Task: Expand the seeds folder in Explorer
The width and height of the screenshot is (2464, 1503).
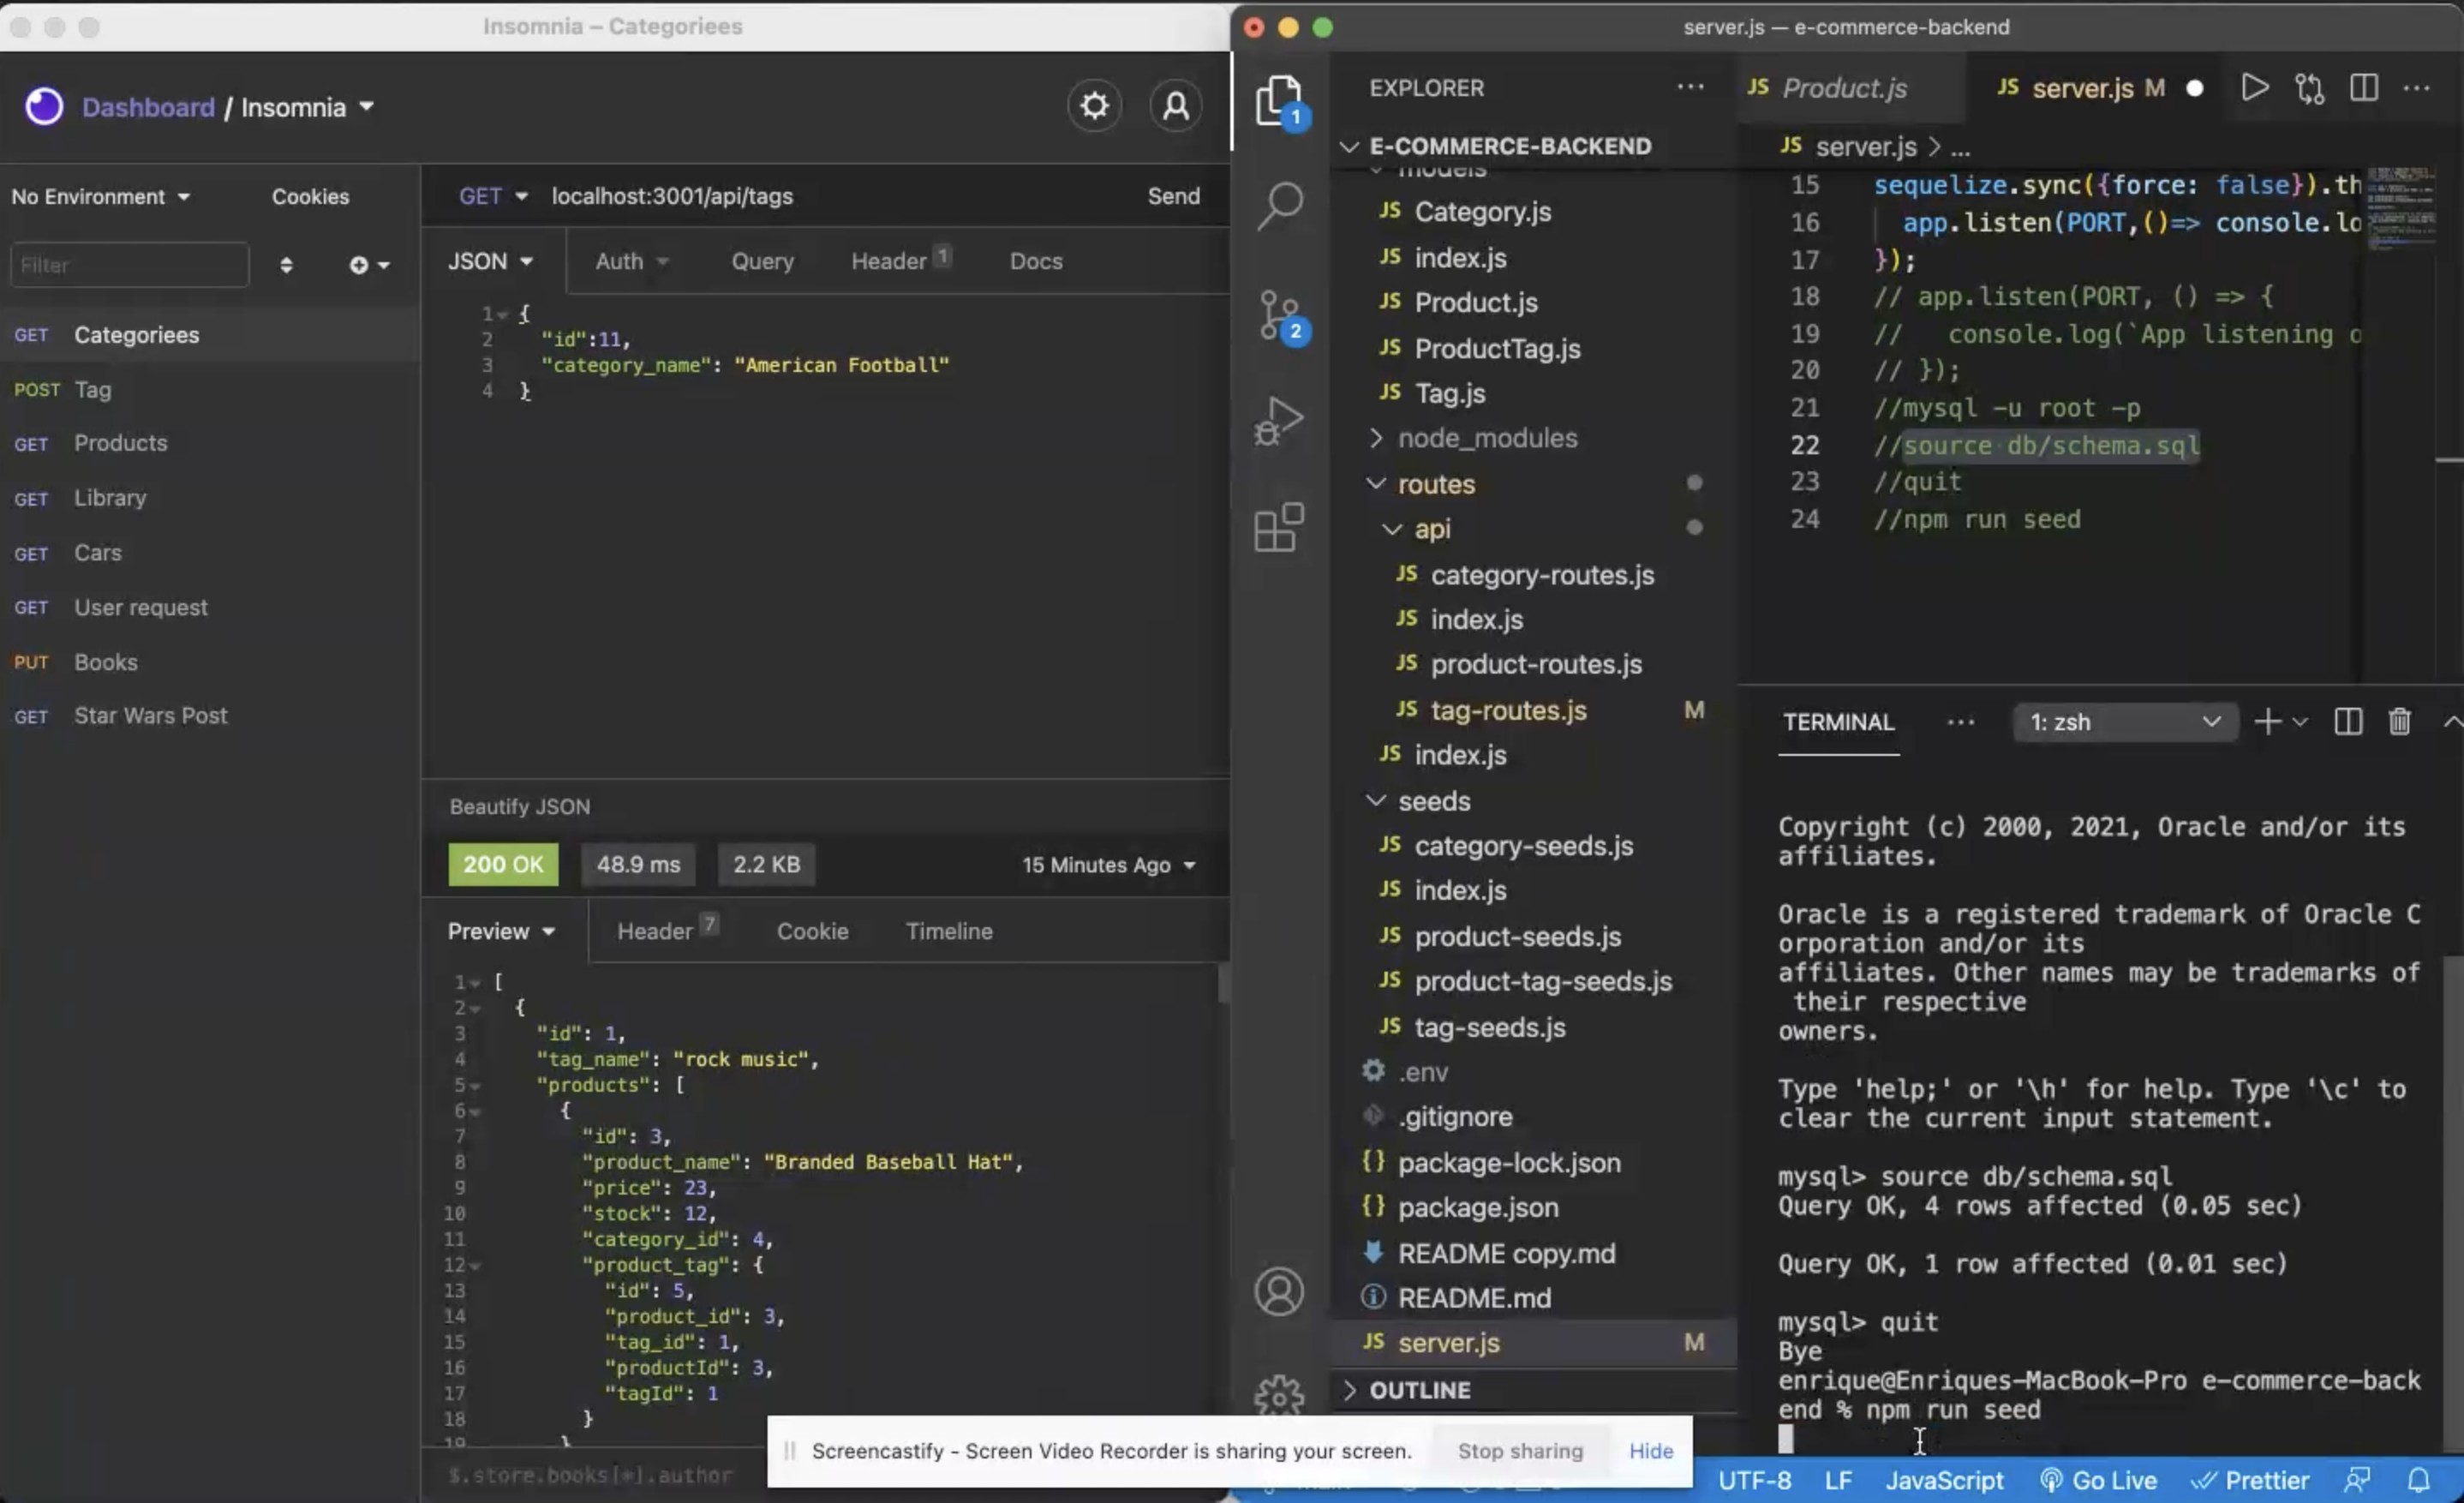Action: [x=1436, y=801]
